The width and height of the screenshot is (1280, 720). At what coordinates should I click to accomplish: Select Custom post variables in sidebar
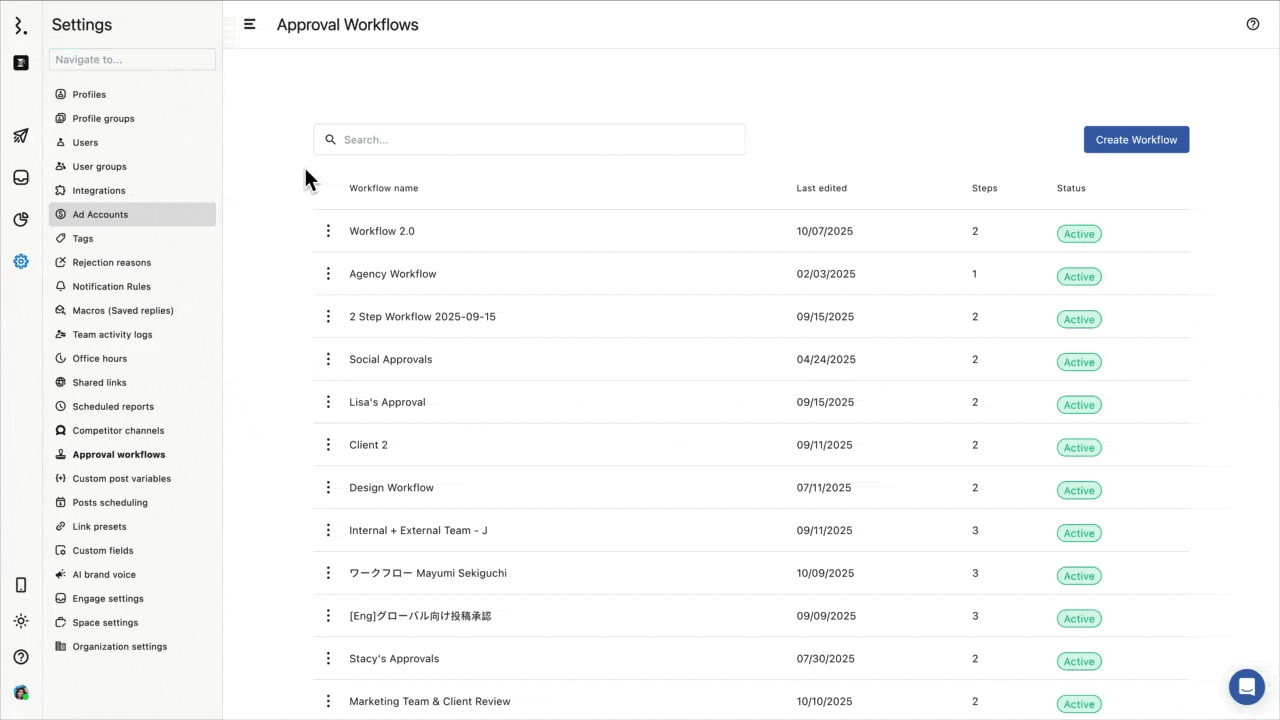pos(121,479)
